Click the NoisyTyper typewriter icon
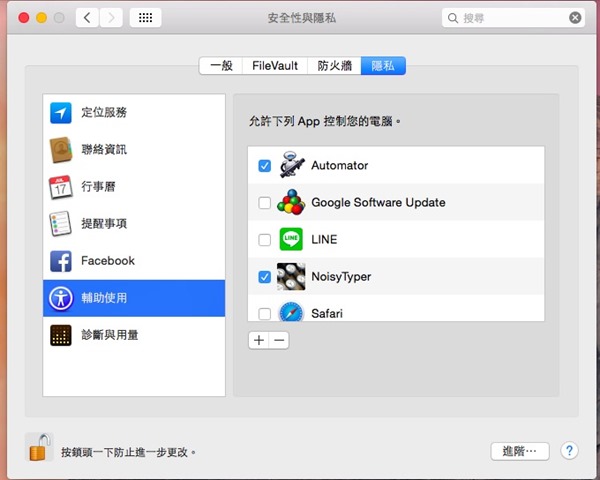600x480 pixels. coord(291,276)
